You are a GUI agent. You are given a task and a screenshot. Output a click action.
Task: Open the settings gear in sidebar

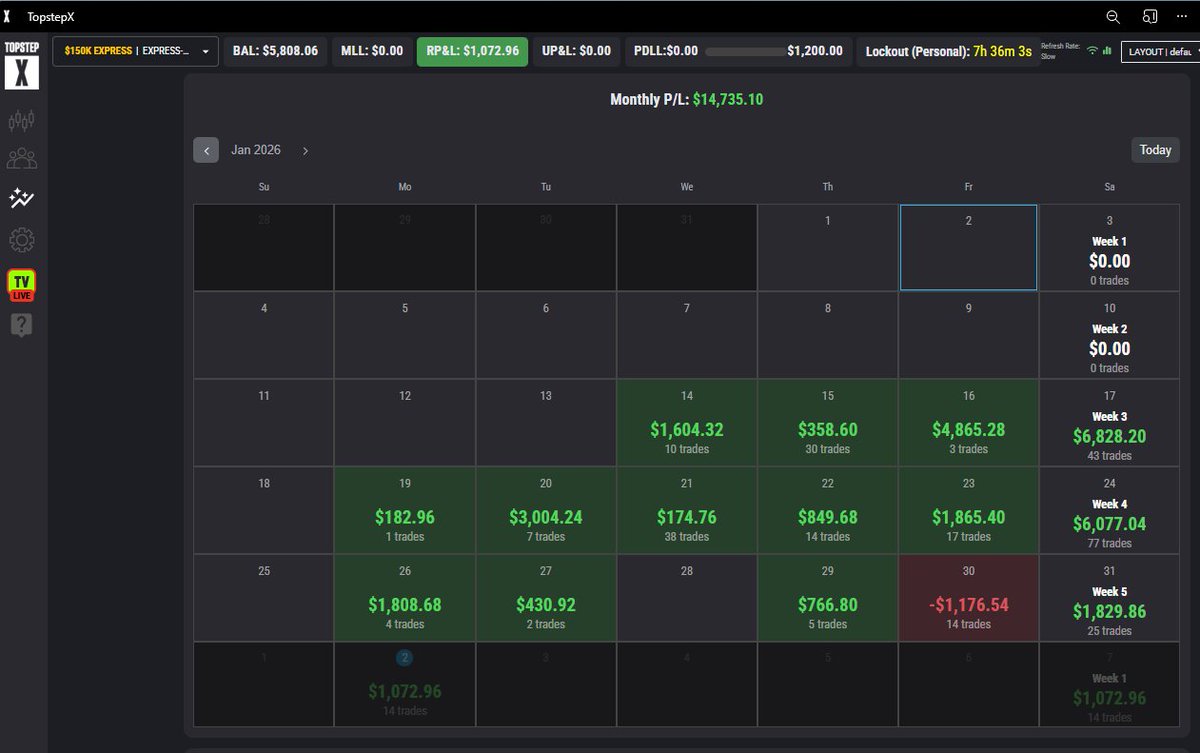click(x=22, y=240)
